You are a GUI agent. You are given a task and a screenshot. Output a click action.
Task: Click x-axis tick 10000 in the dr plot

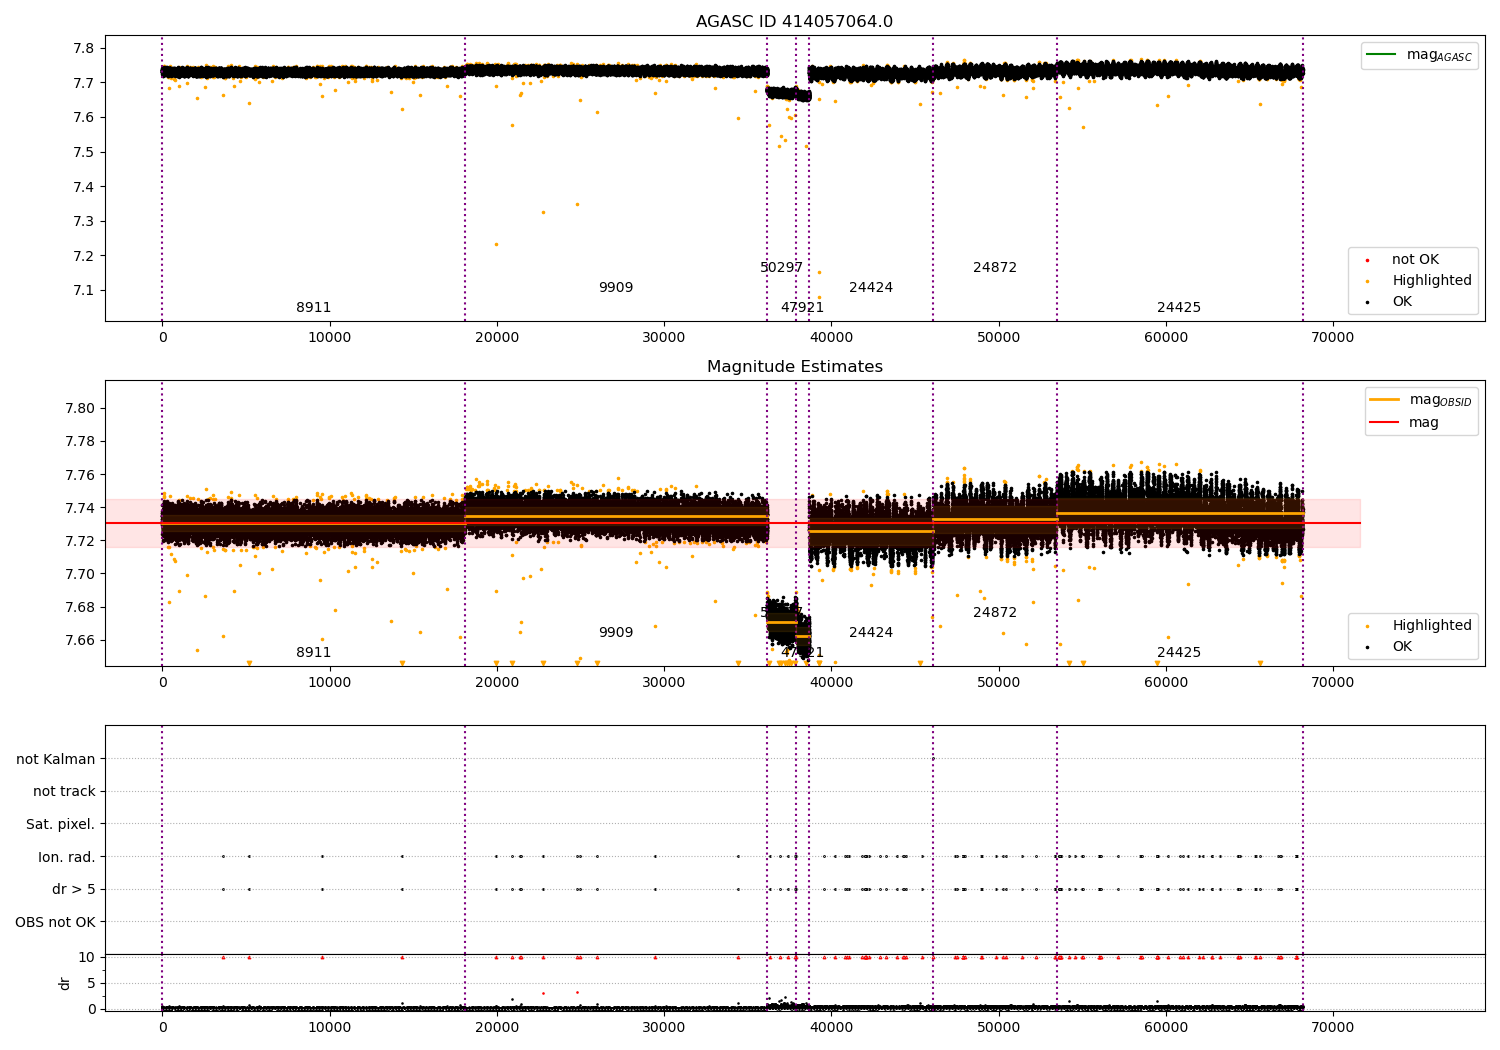[x=329, y=1027]
